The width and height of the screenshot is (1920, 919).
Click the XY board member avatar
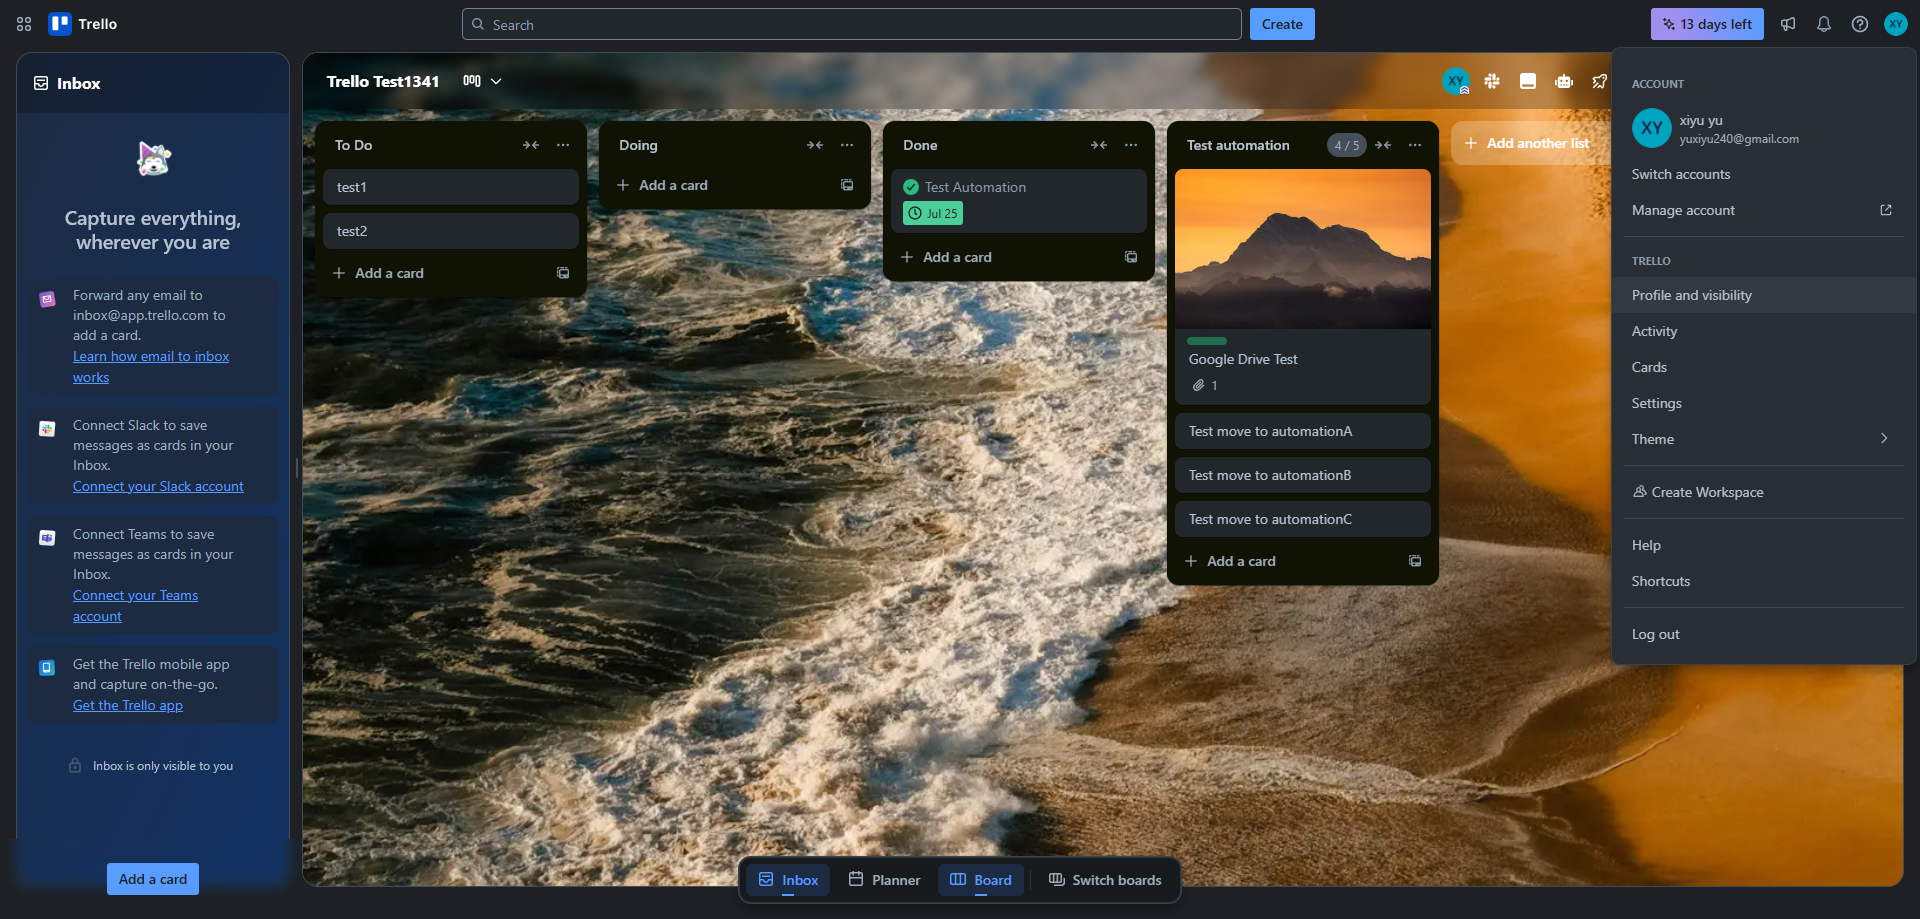click(1456, 81)
